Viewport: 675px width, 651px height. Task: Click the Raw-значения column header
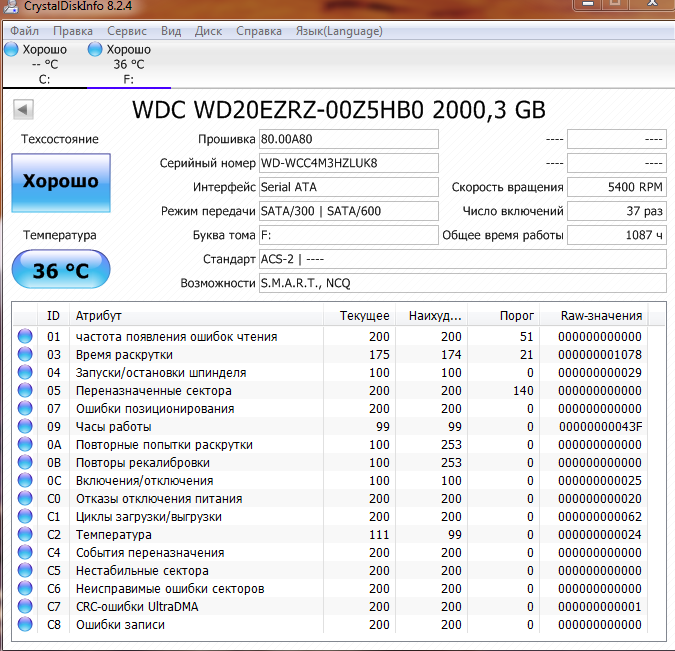(x=594, y=316)
